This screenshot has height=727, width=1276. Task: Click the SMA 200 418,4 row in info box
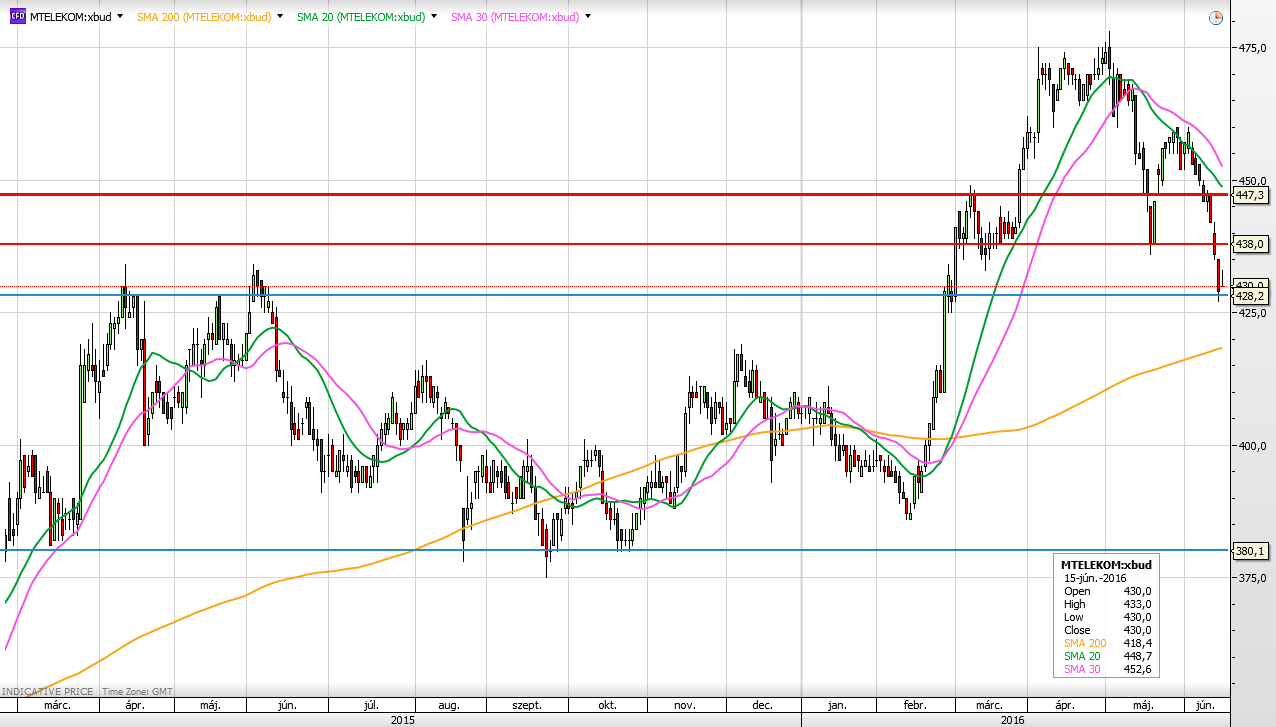coord(1108,643)
